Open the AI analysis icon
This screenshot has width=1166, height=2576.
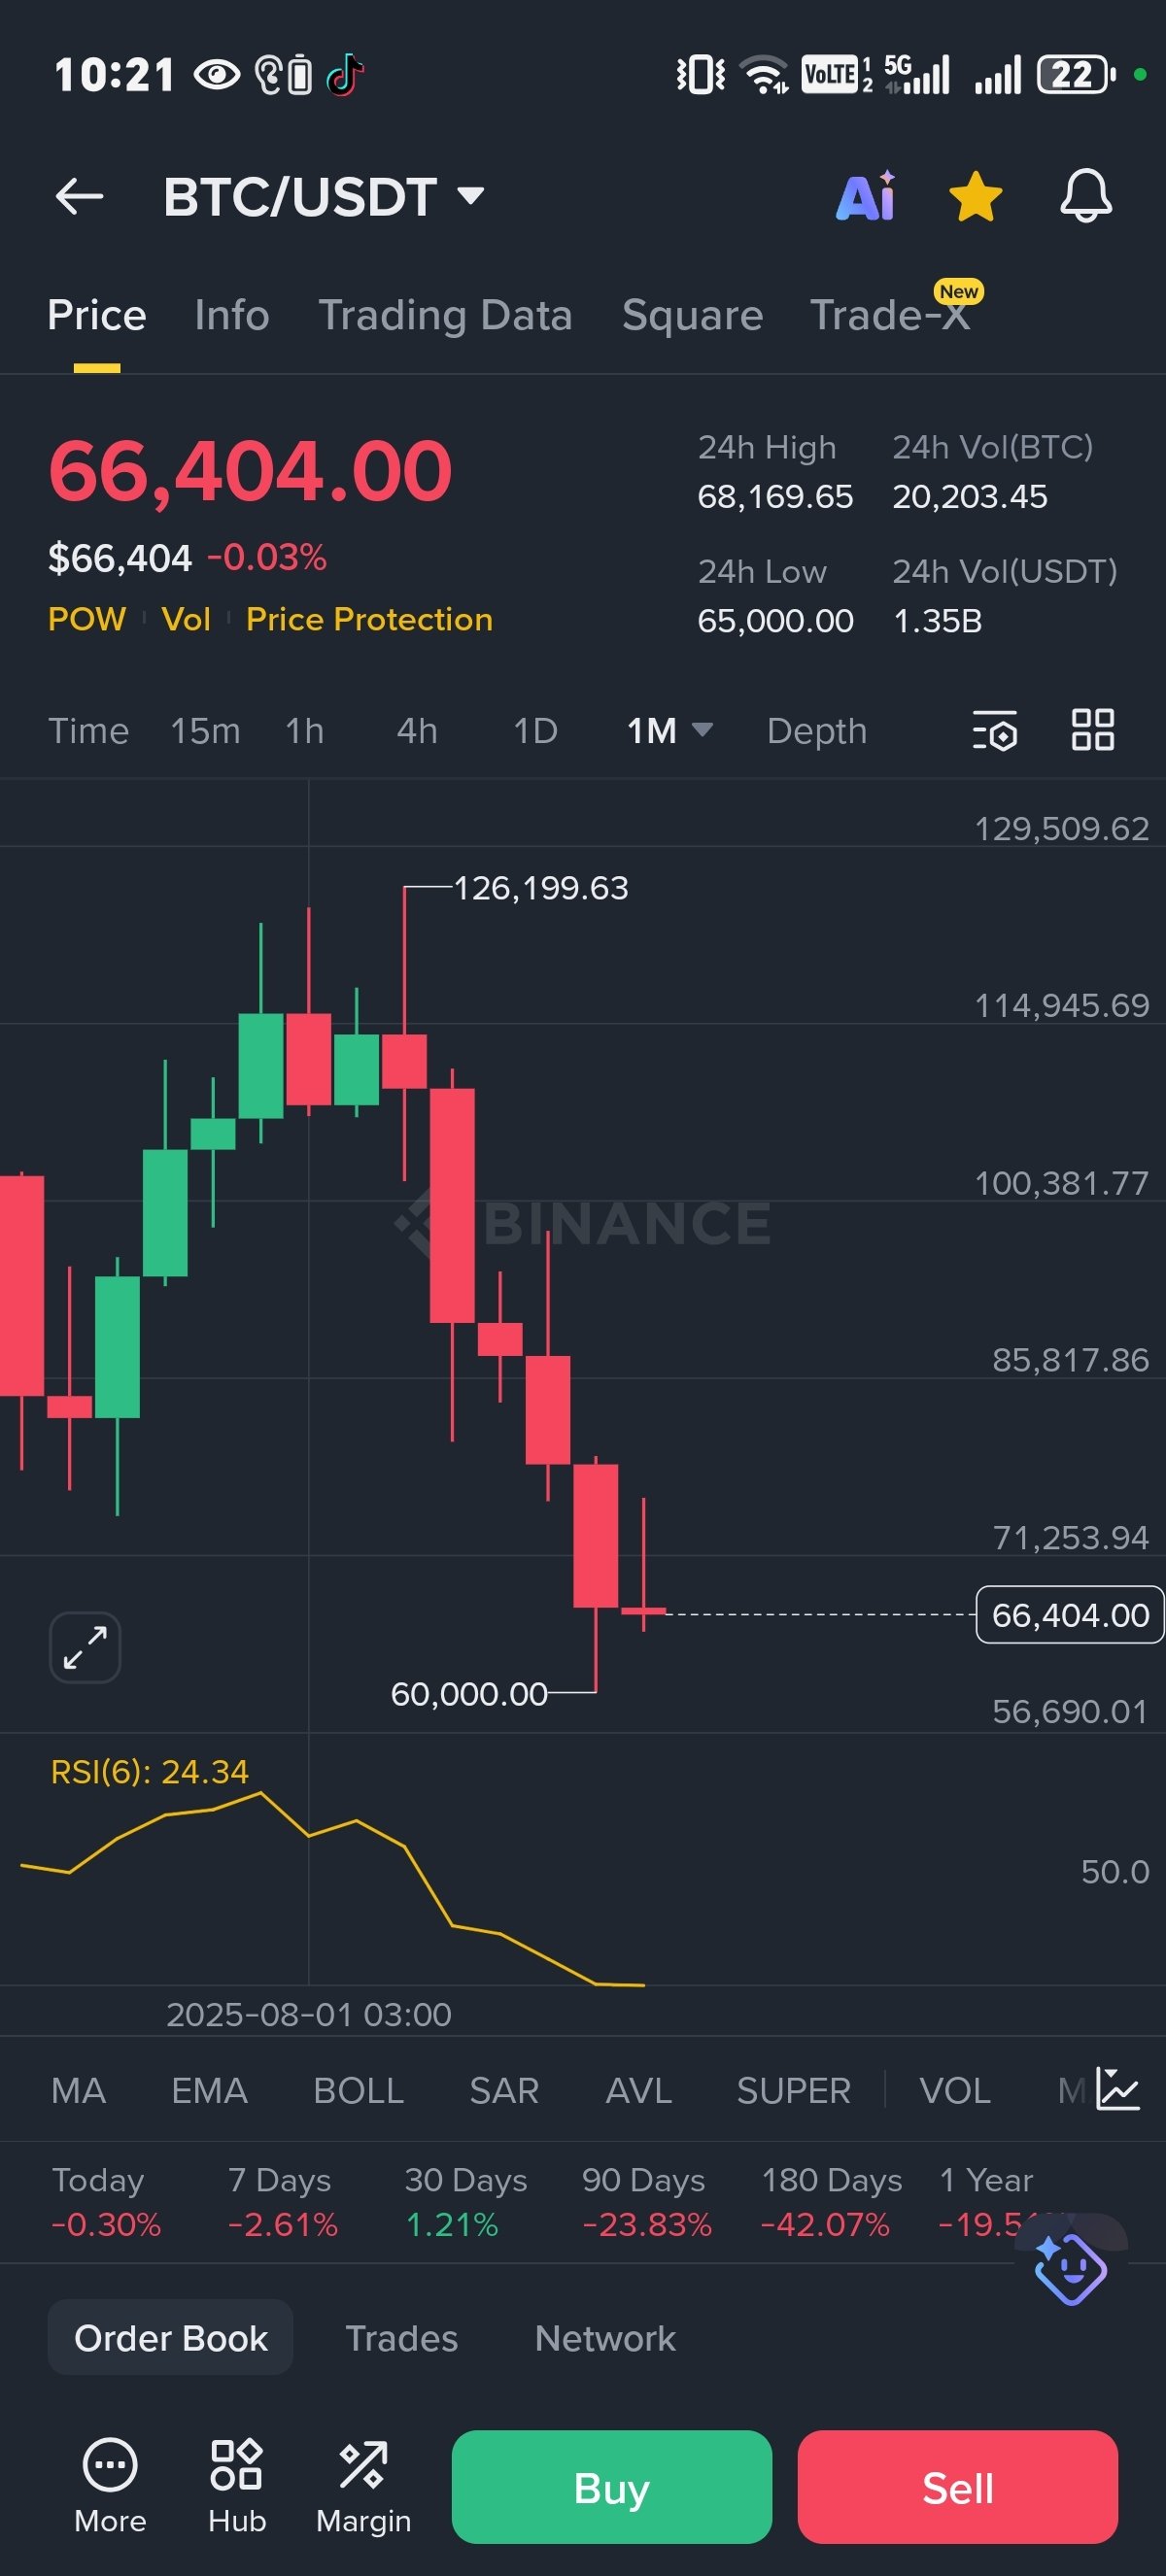click(x=866, y=196)
